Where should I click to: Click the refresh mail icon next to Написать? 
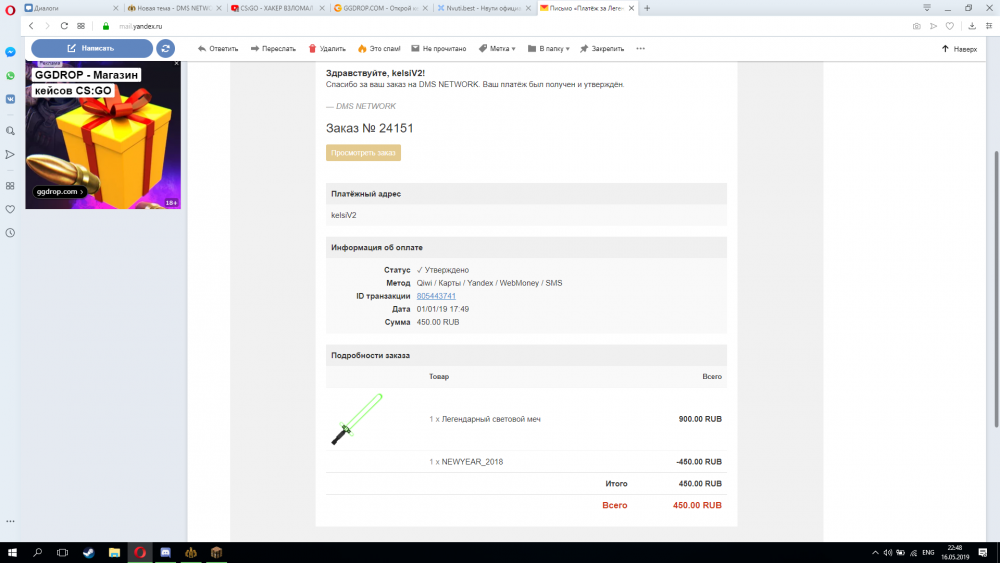tap(165, 48)
